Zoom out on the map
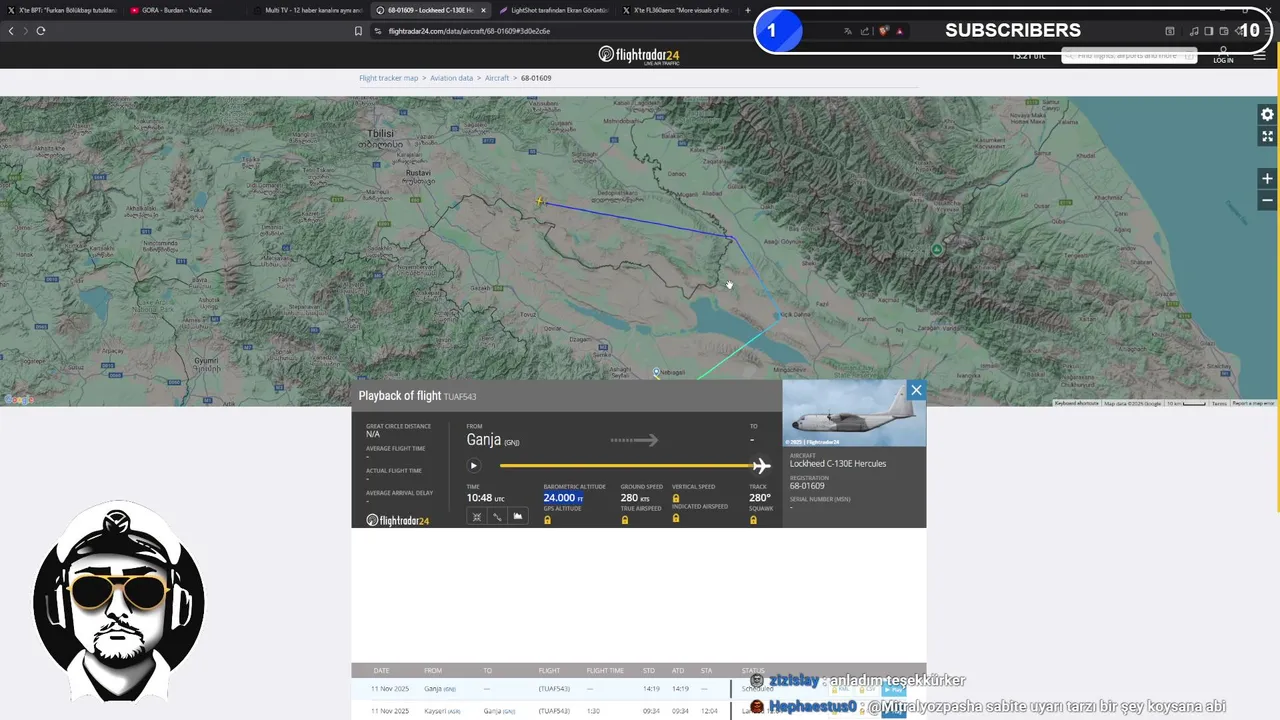1280x720 pixels. 1267,200
